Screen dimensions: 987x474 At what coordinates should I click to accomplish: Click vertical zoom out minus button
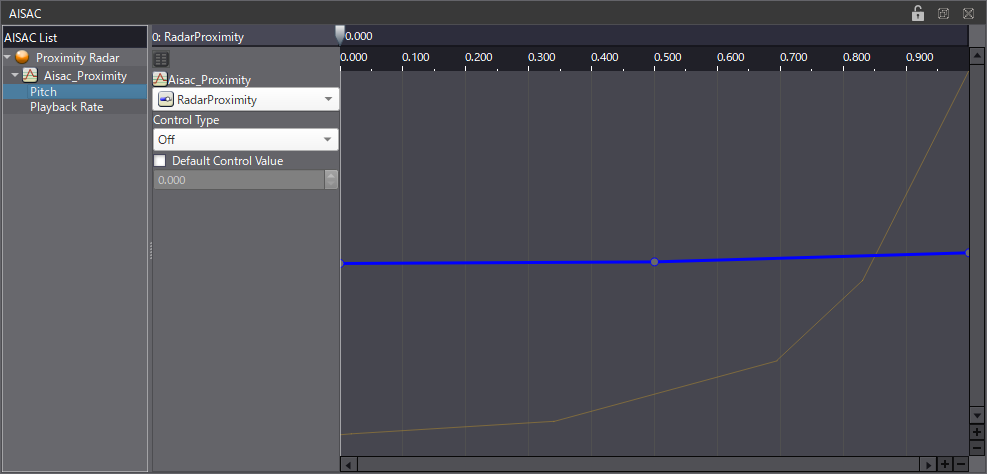point(977,448)
